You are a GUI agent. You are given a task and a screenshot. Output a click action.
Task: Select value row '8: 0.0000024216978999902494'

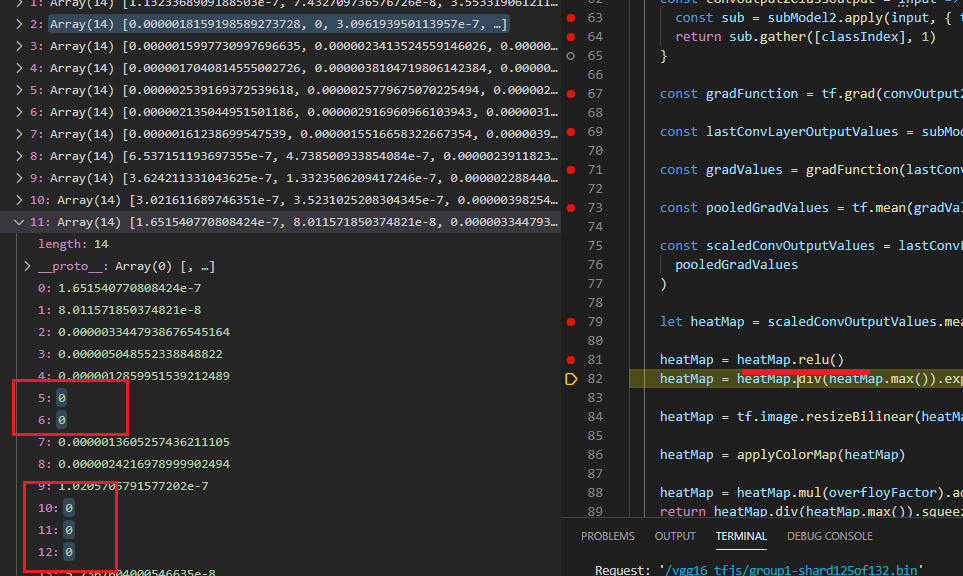click(x=134, y=464)
